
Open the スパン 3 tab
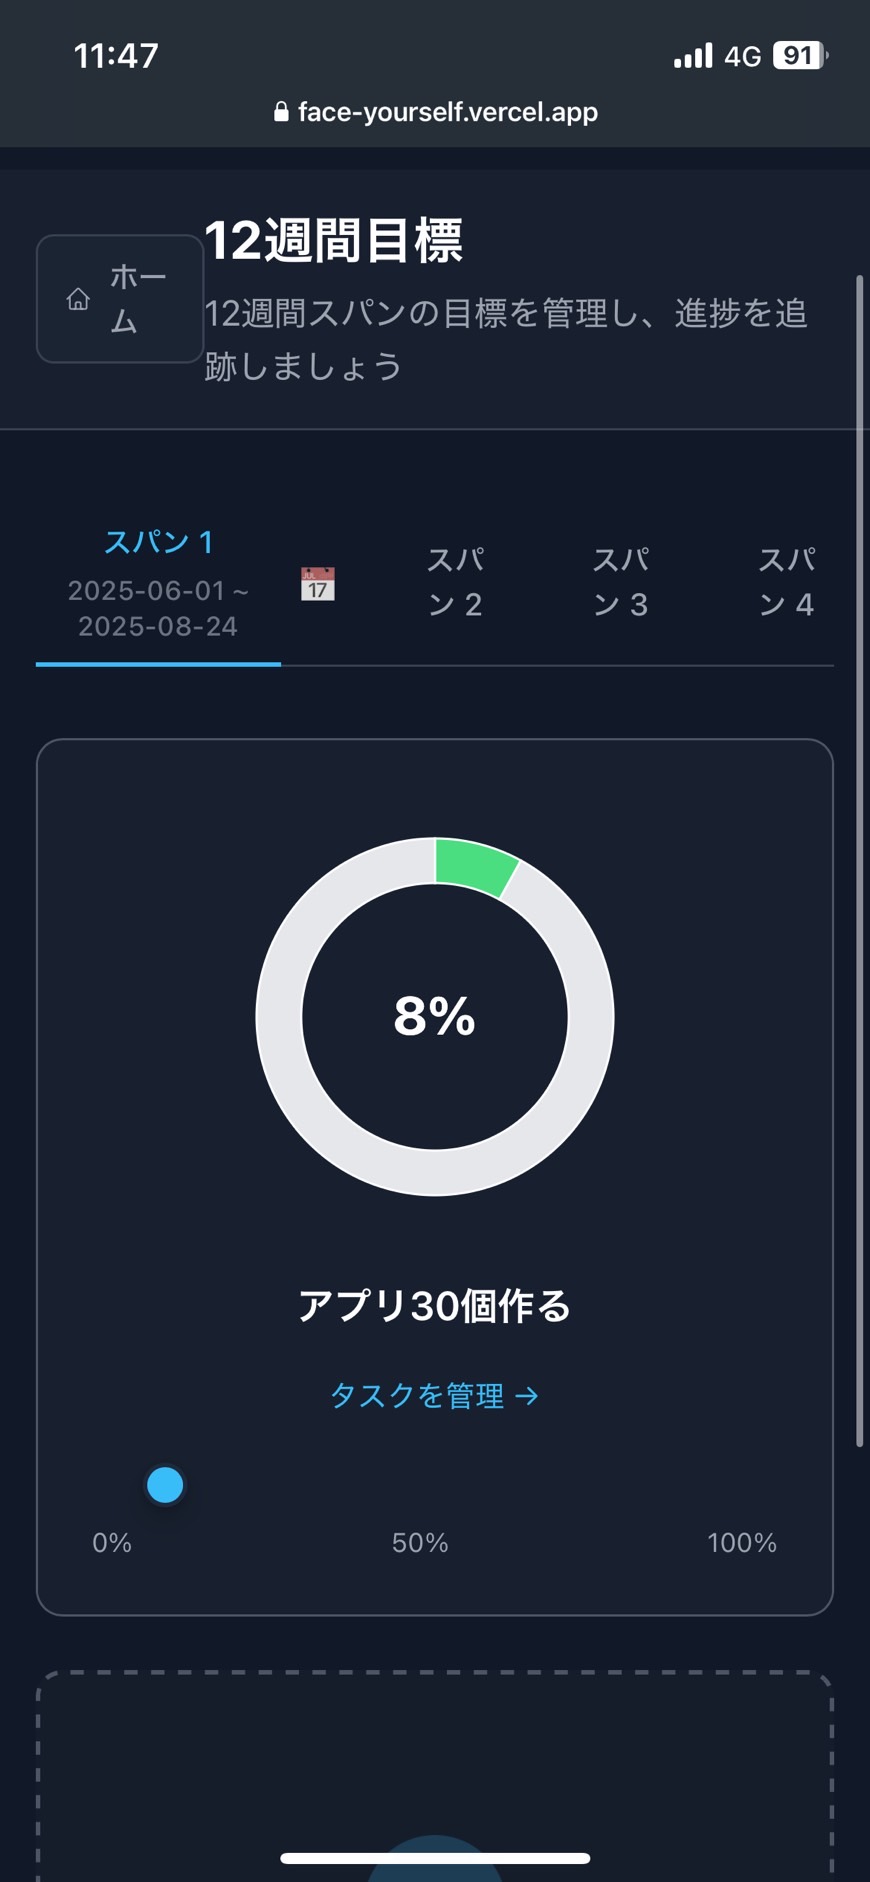[621, 582]
